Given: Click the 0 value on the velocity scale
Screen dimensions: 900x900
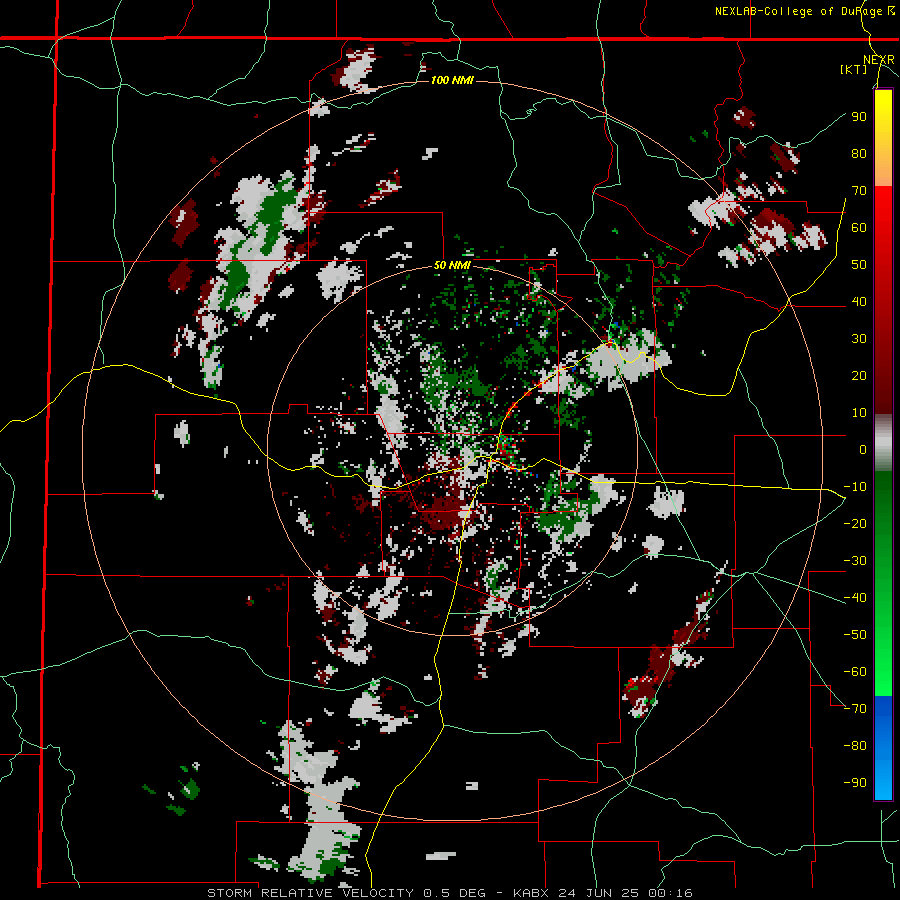Looking at the screenshot, I should [x=863, y=449].
